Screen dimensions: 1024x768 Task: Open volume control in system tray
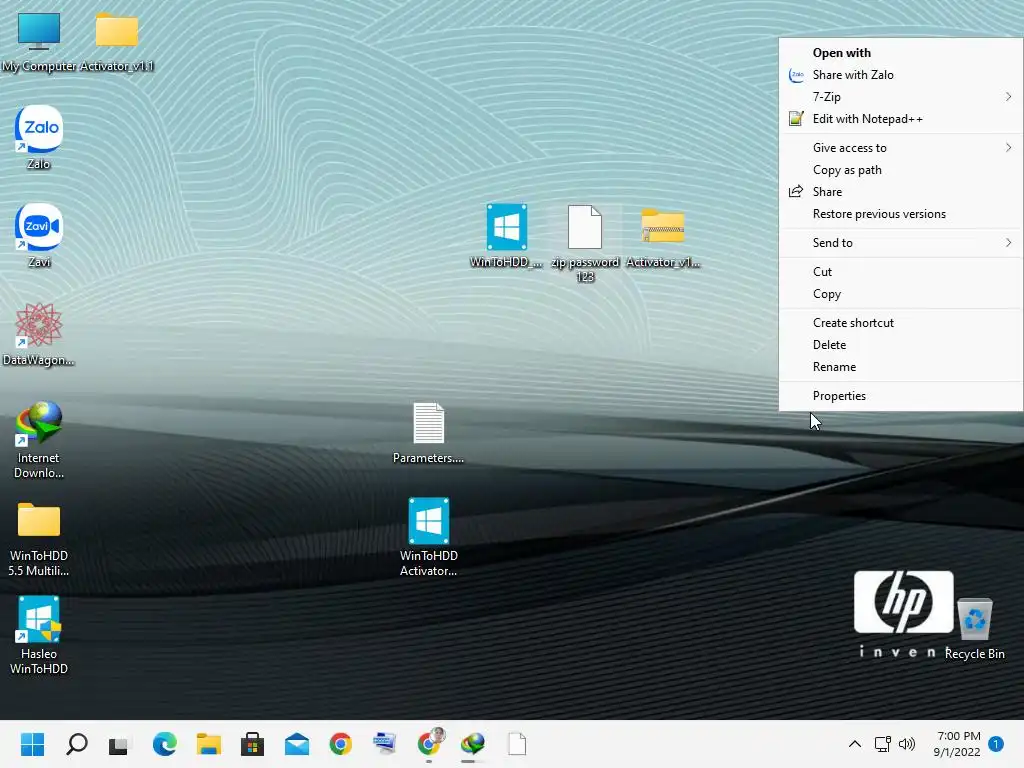point(907,744)
